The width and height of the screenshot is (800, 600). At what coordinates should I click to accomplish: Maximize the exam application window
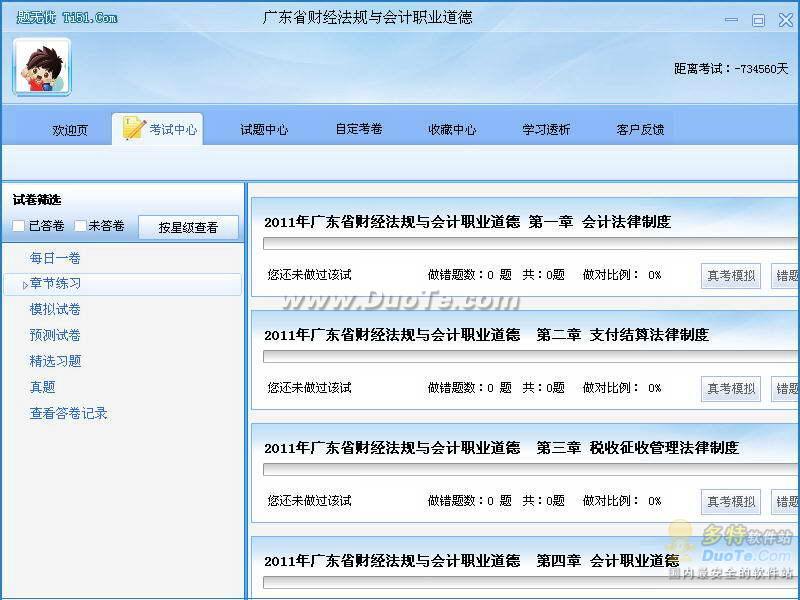pos(758,20)
